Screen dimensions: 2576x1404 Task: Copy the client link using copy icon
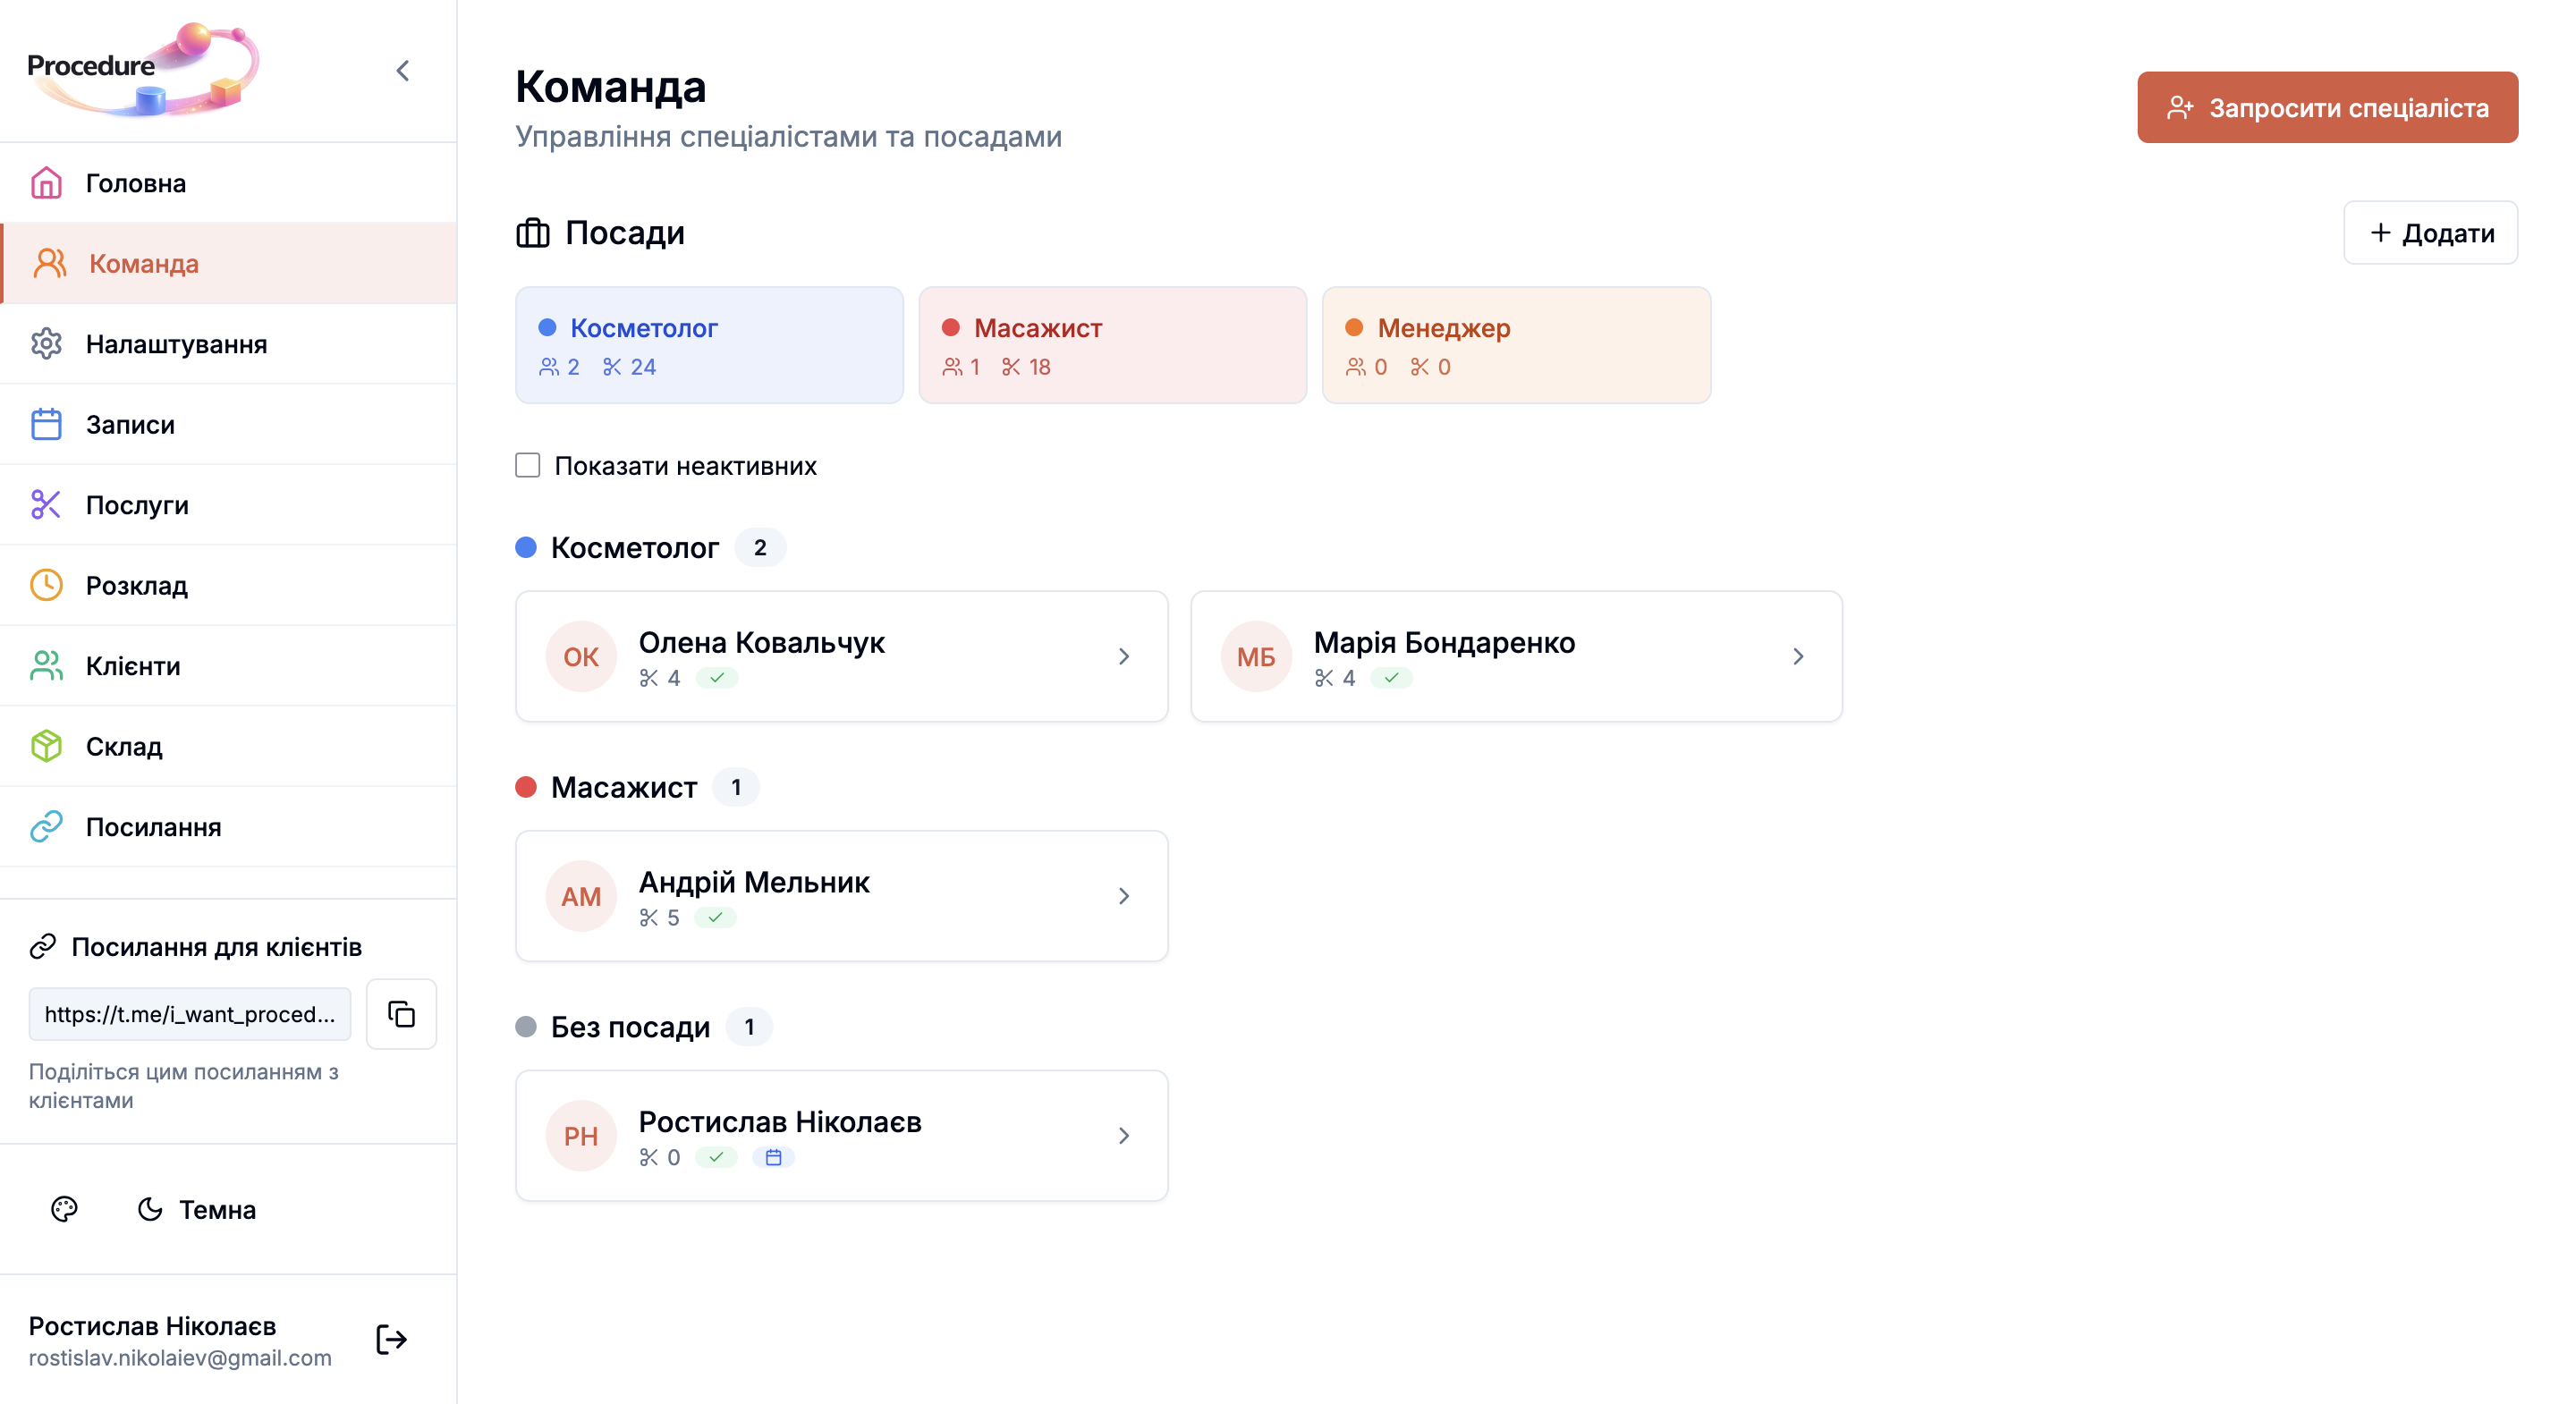click(401, 1014)
